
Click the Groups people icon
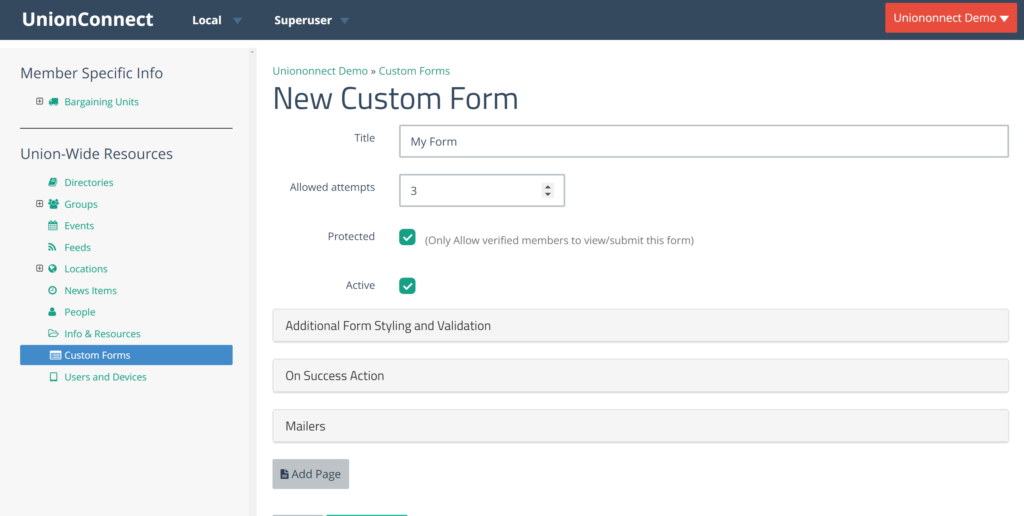coord(53,204)
